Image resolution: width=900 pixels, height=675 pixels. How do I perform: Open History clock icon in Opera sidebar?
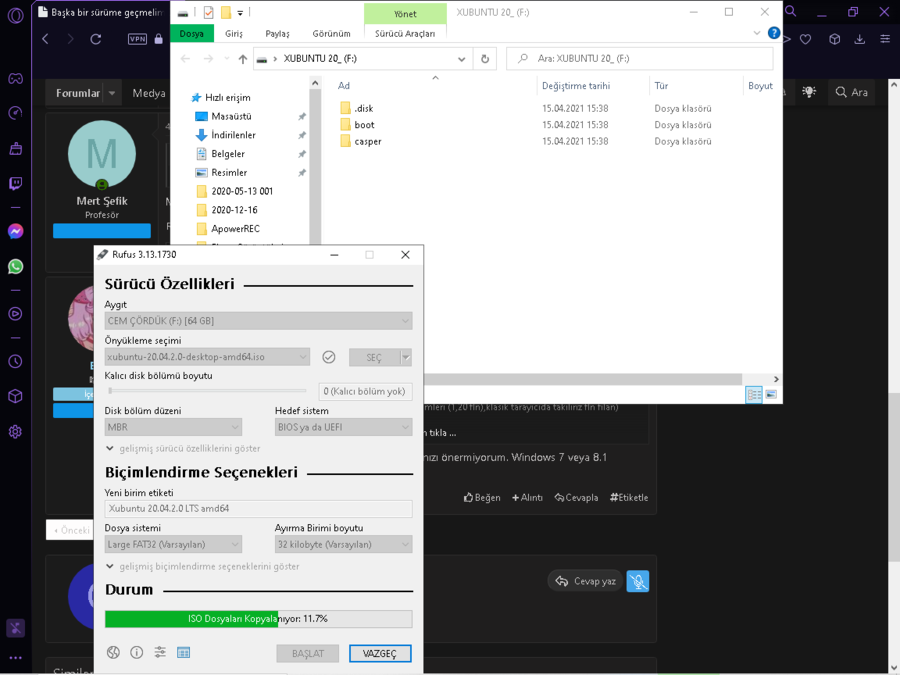coord(15,362)
